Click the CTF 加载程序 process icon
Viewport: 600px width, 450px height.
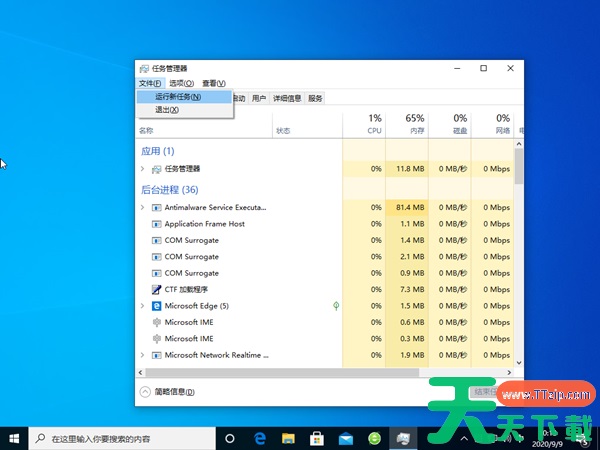[x=156, y=289]
